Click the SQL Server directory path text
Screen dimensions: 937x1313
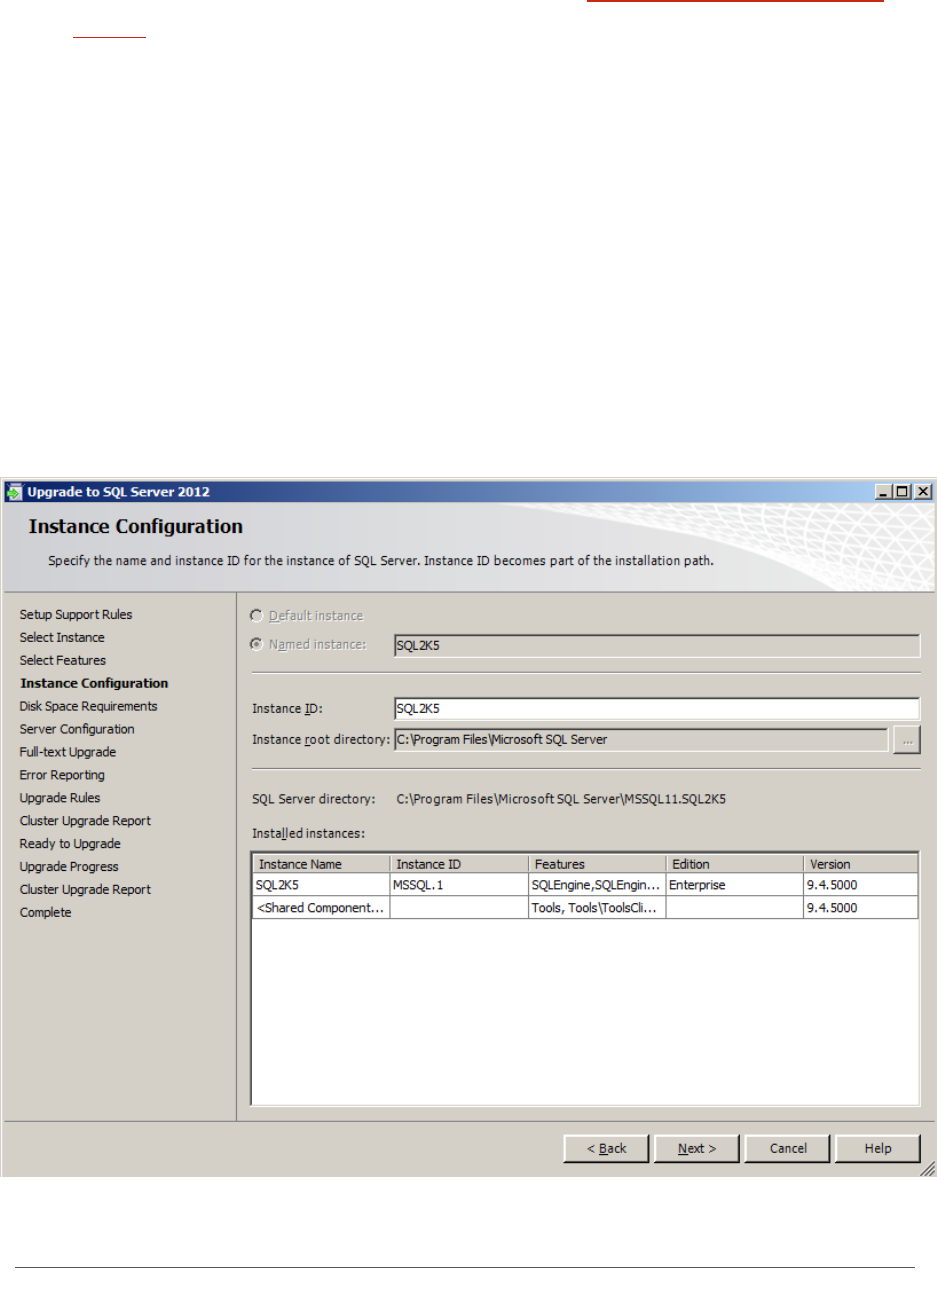[561, 799]
